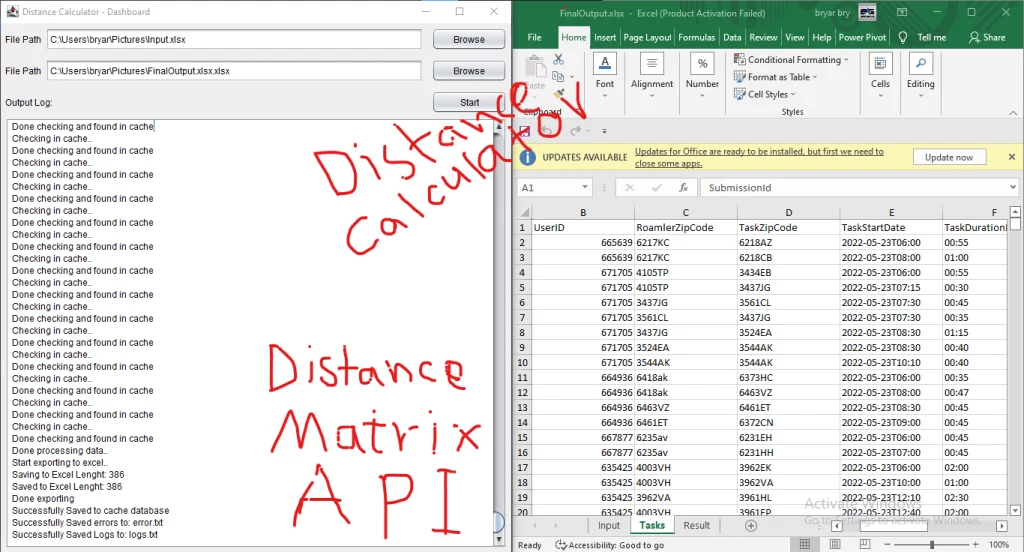Open the Name Box dropdown arrow
This screenshot has height=552, width=1024.
[x=584, y=187]
